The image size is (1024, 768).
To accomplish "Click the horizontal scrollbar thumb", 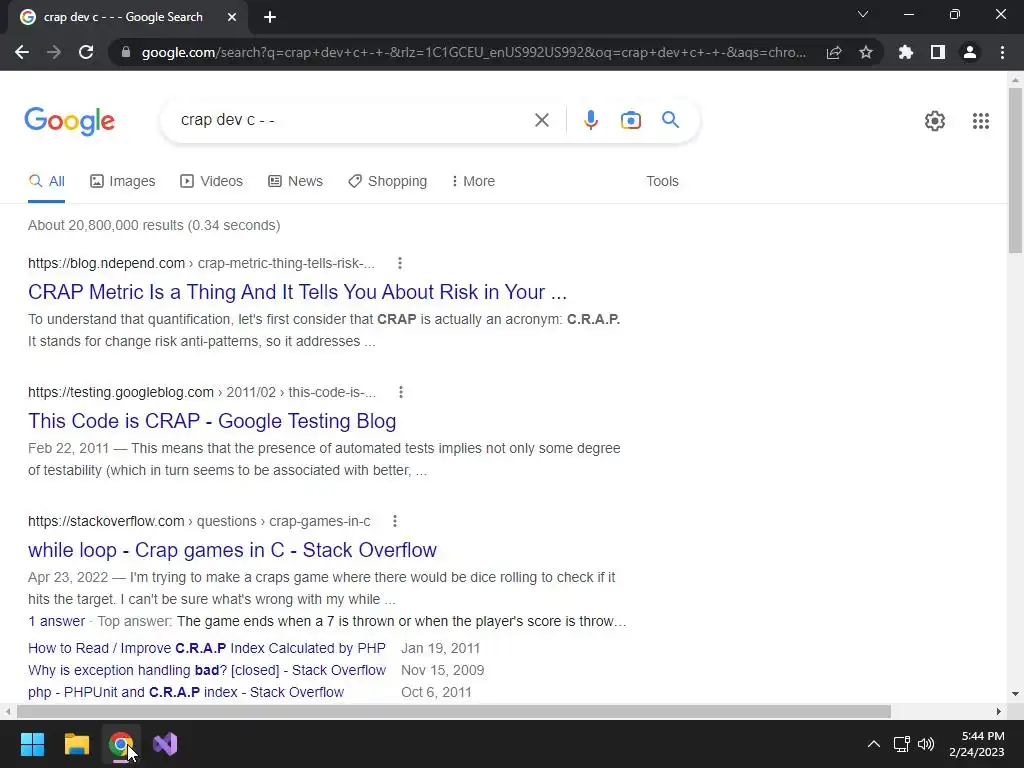I will [x=454, y=711].
